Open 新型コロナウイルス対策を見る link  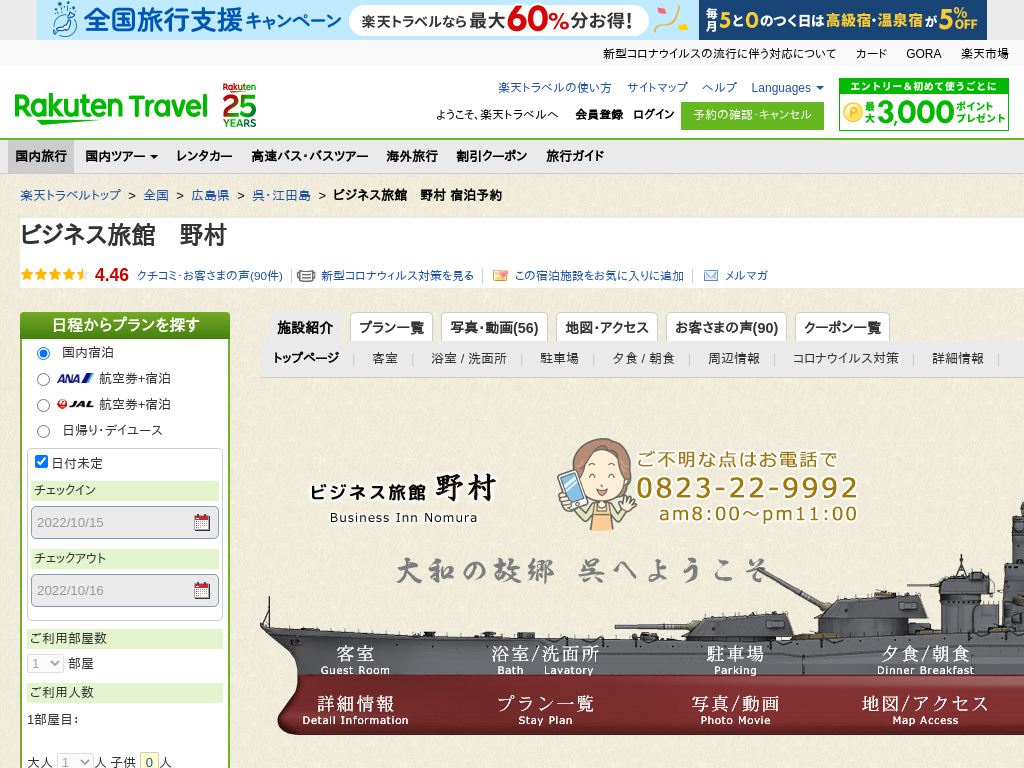(x=397, y=276)
